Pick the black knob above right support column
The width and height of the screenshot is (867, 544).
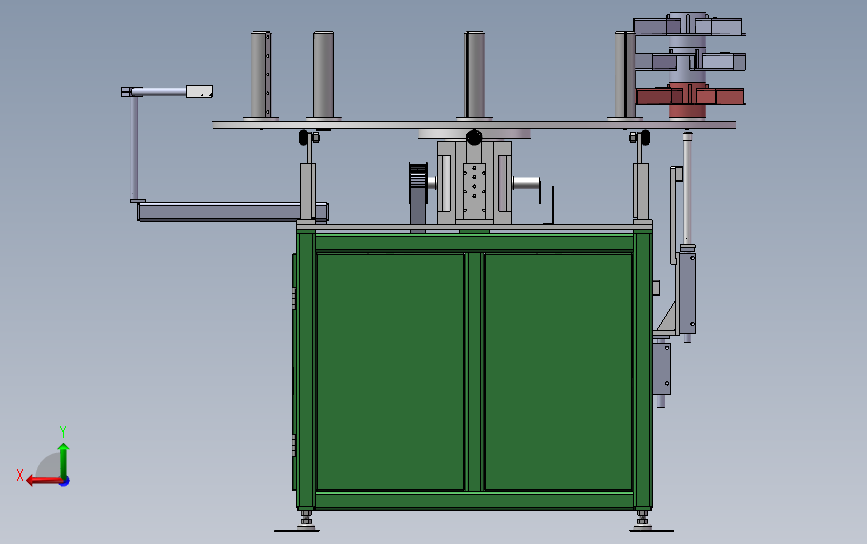(x=645, y=137)
